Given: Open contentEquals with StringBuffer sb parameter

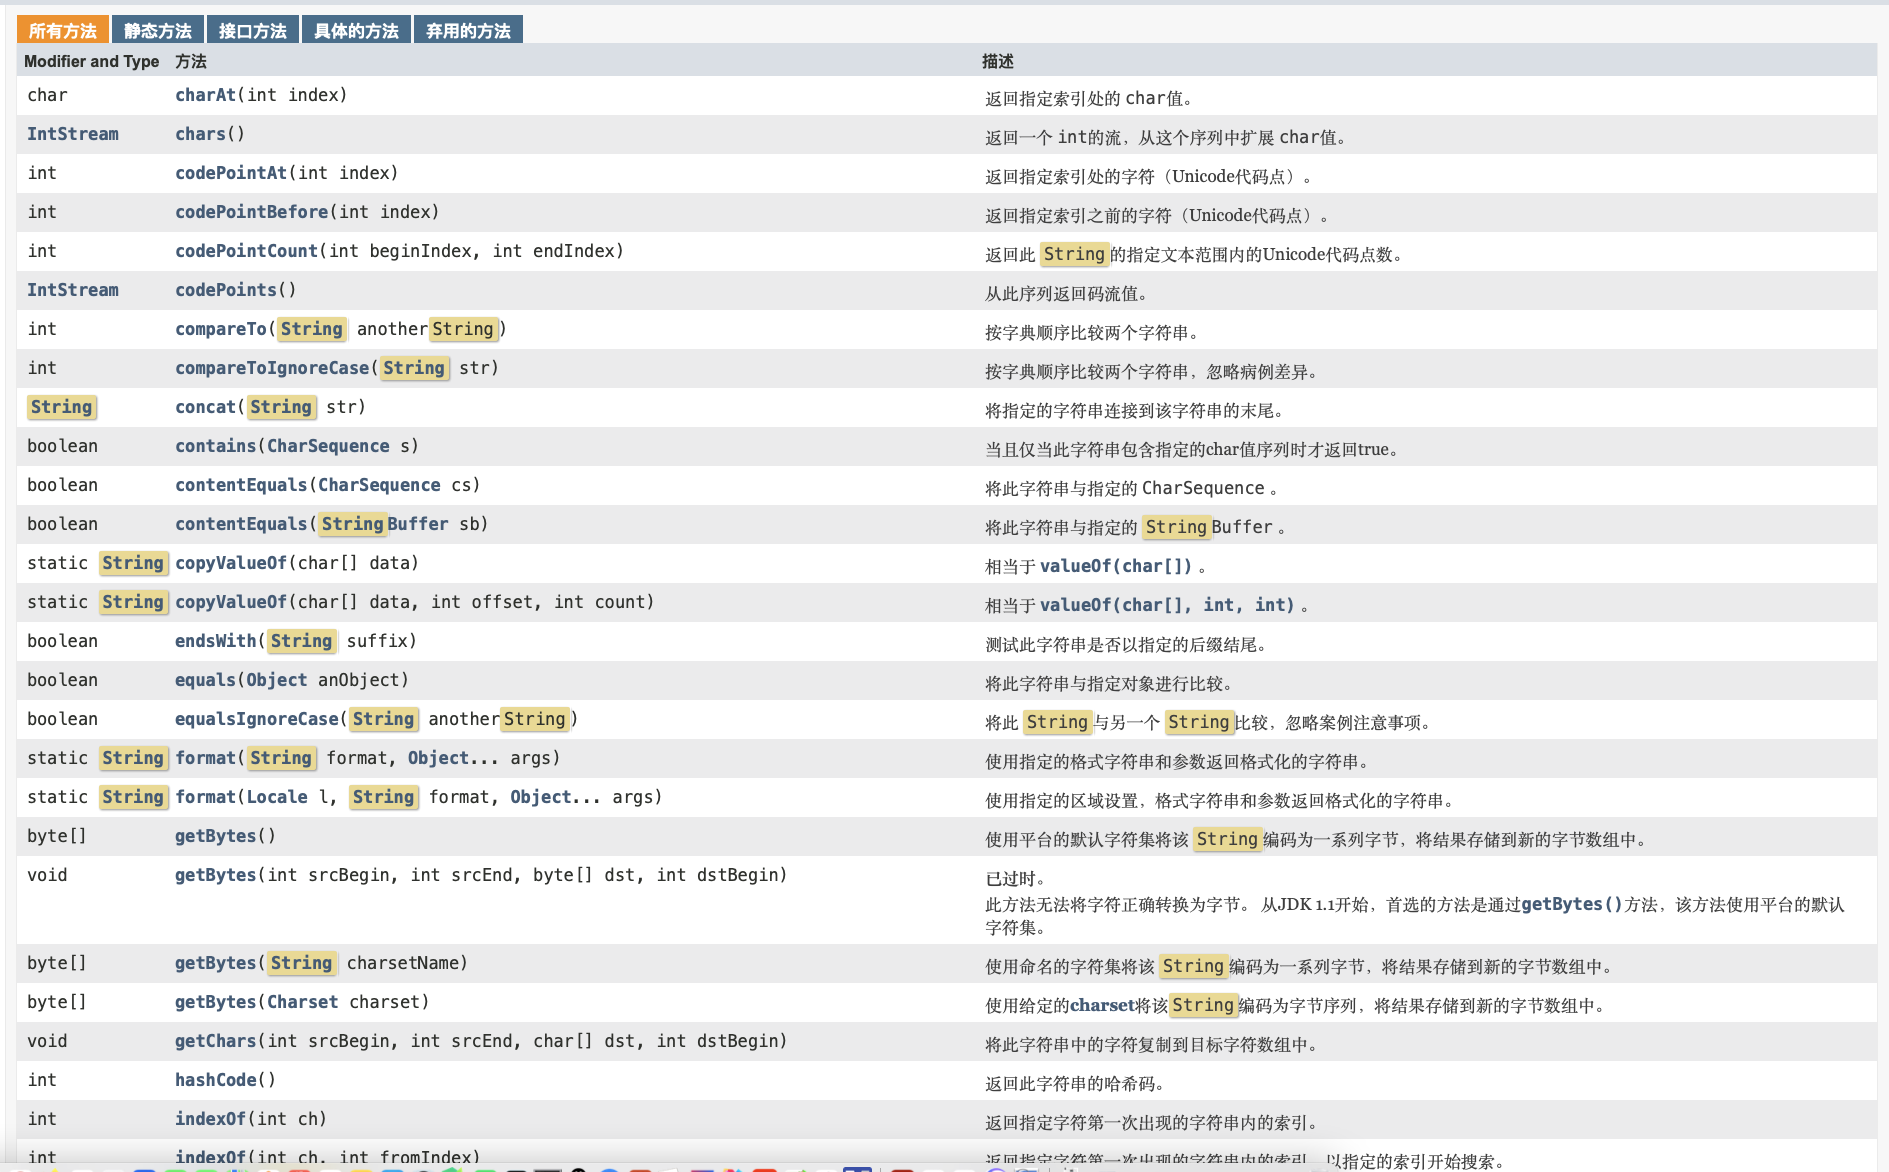Looking at the screenshot, I should click(x=241, y=524).
